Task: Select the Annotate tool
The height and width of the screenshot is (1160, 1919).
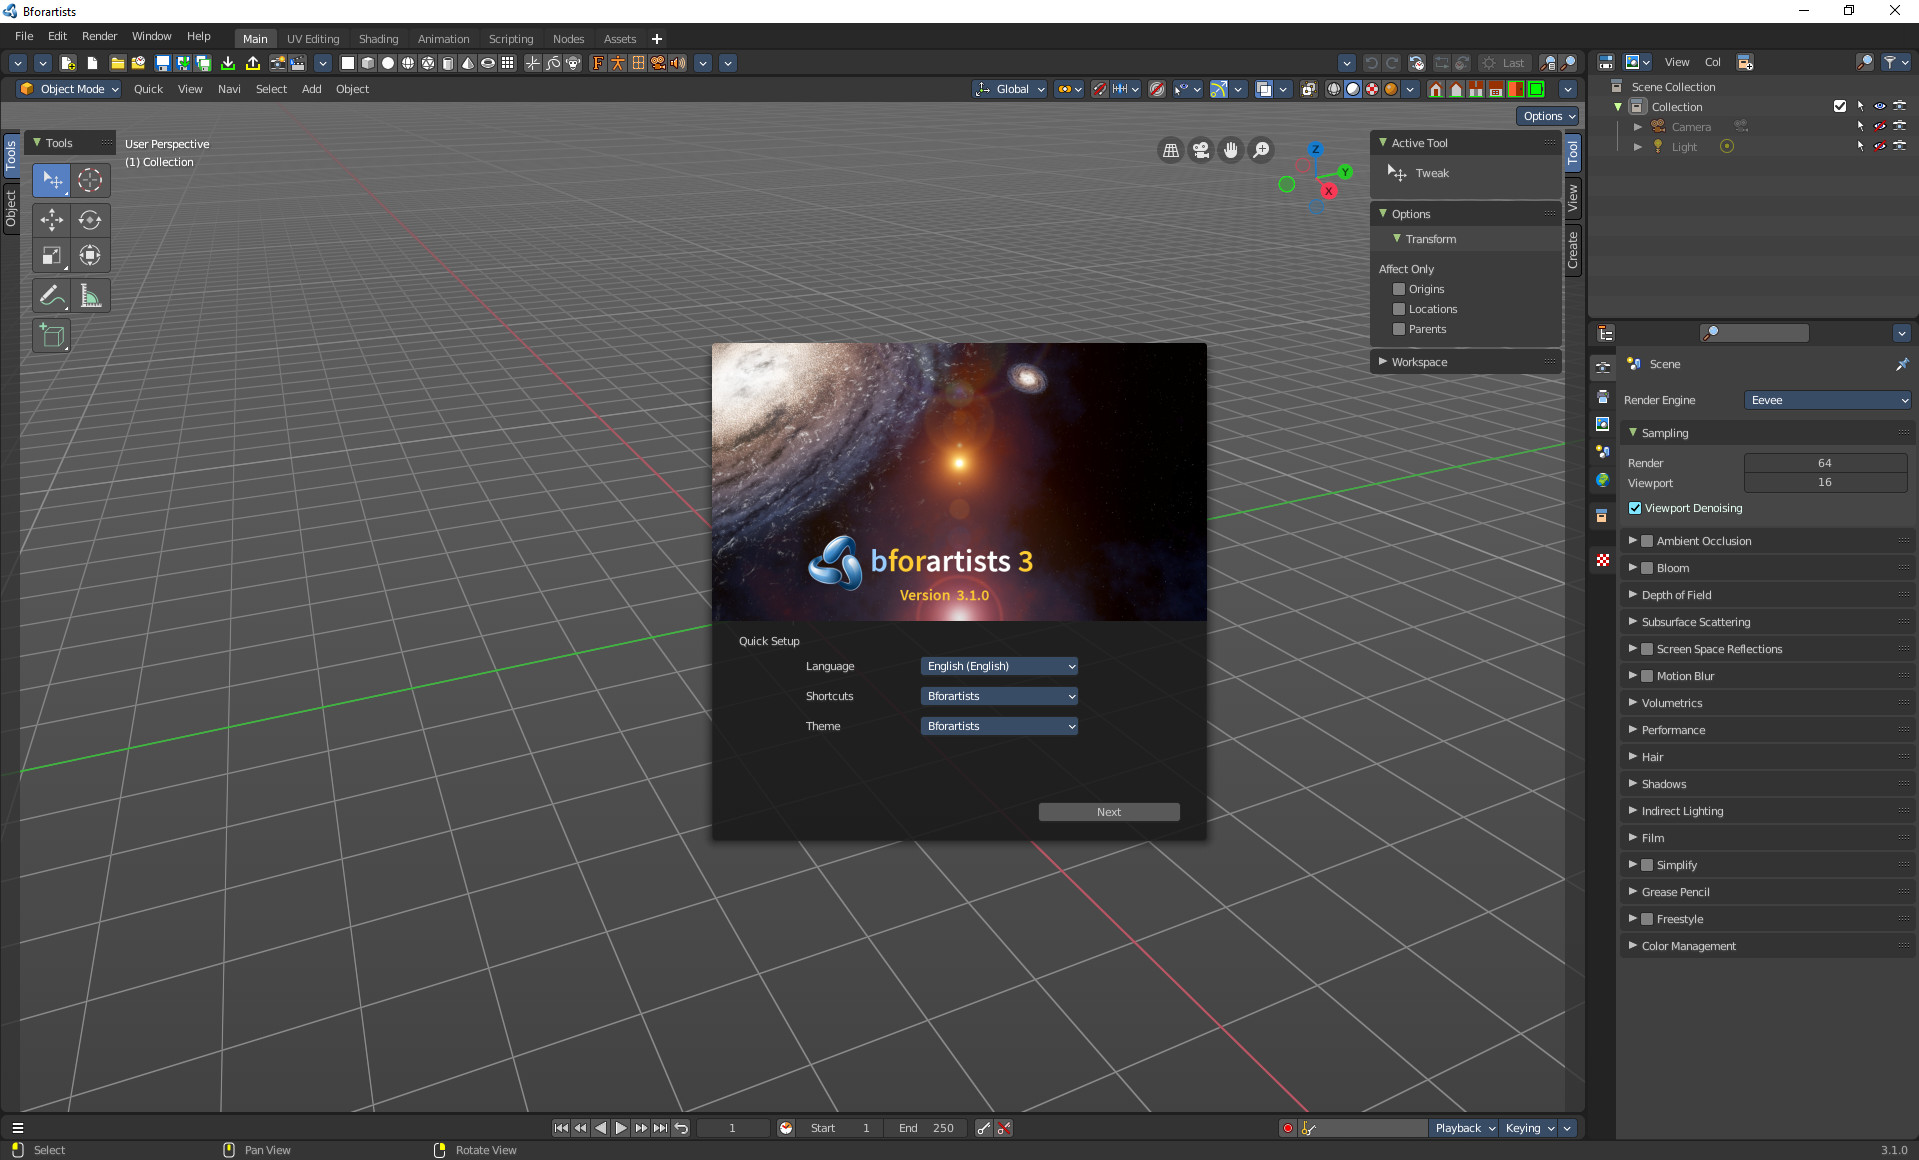Action: point(51,295)
